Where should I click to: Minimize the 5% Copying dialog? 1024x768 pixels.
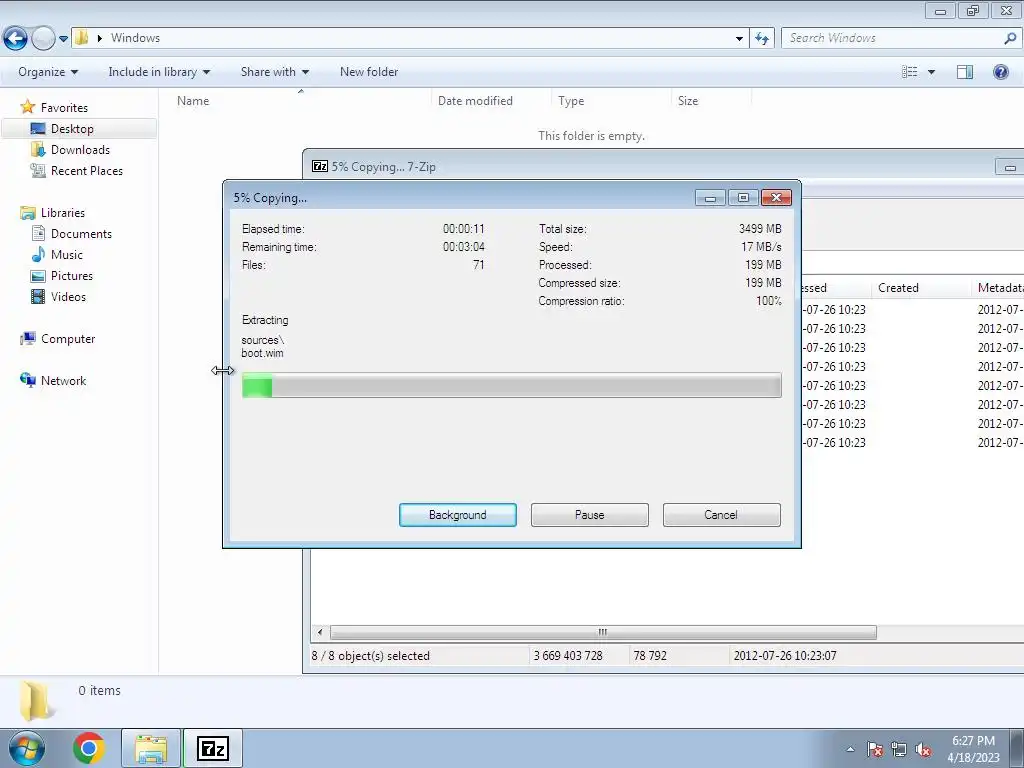coord(711,198)
